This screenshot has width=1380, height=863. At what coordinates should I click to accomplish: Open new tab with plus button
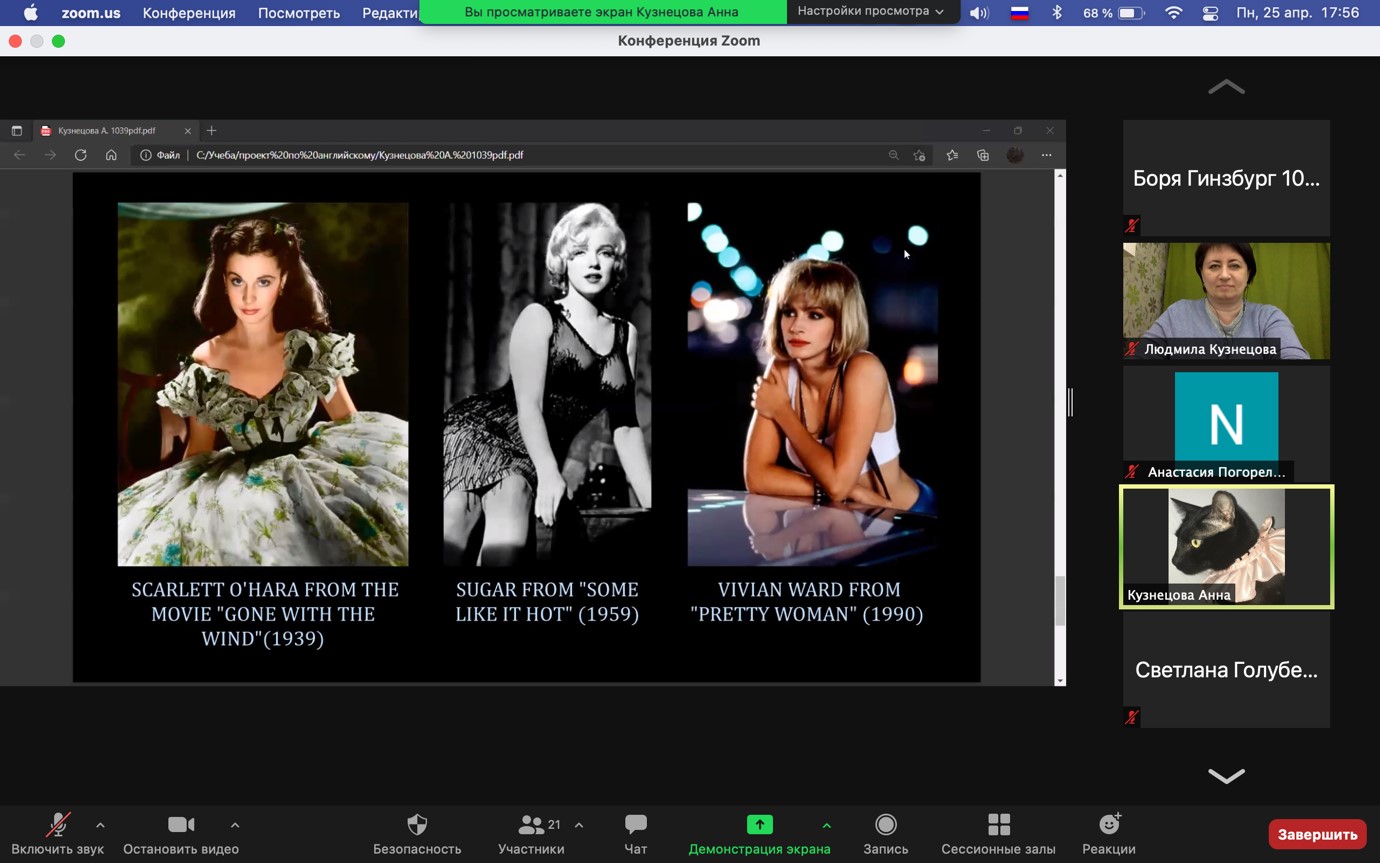coord(211,131)
